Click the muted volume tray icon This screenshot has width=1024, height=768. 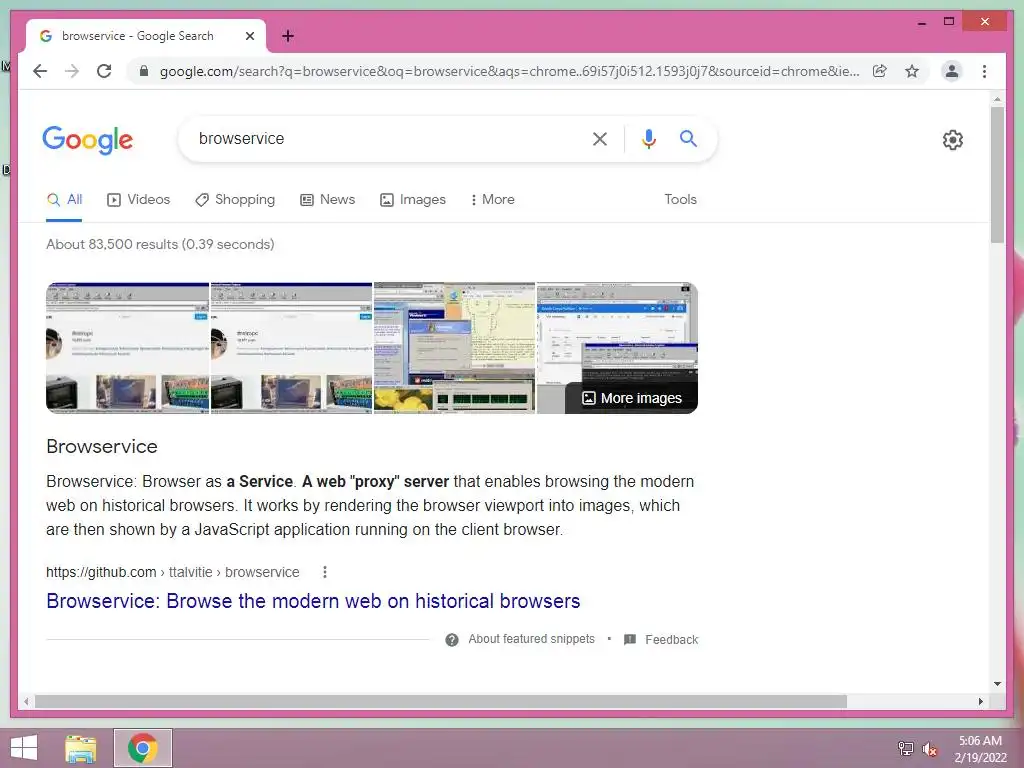pos(929,748)
